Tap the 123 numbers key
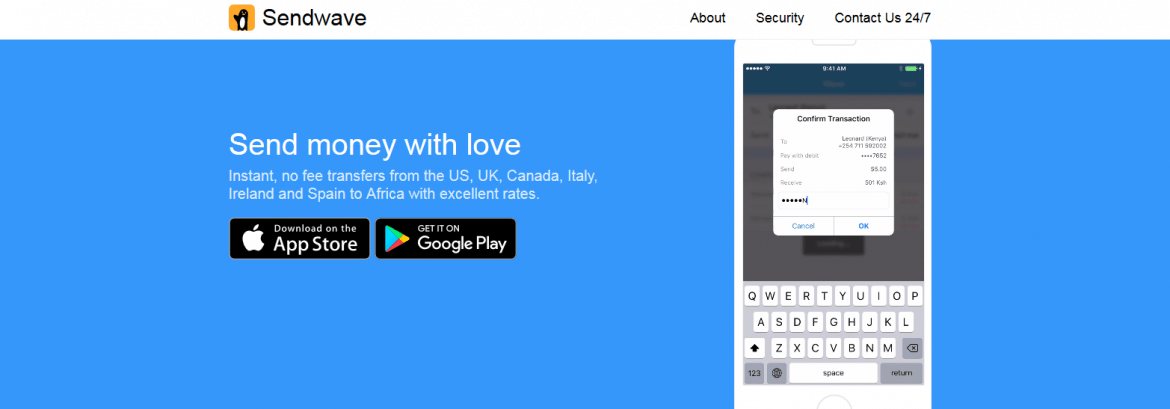Screen dimensions: 1170x409 point(754,373)
